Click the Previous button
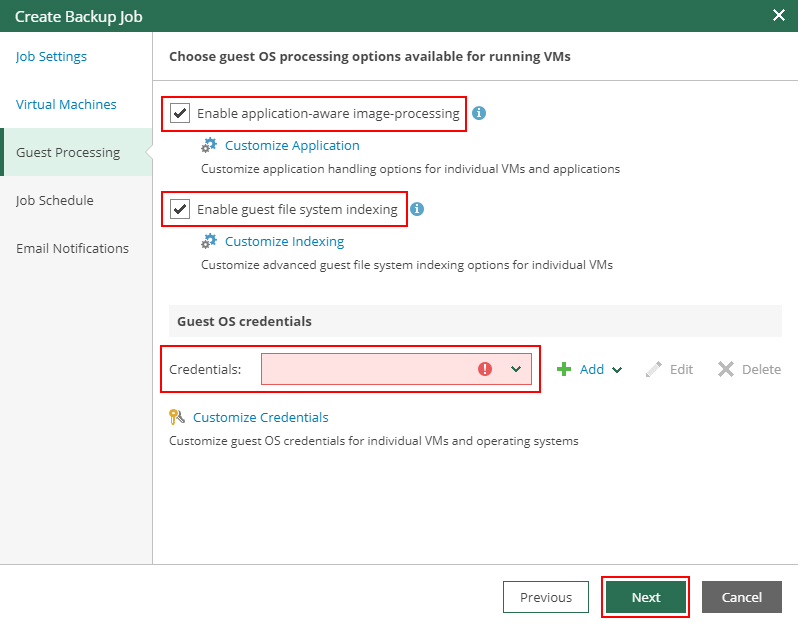Image resolution: width=800 pixels, height=624 pixels. pyautogui.click(x=546, y=597)
